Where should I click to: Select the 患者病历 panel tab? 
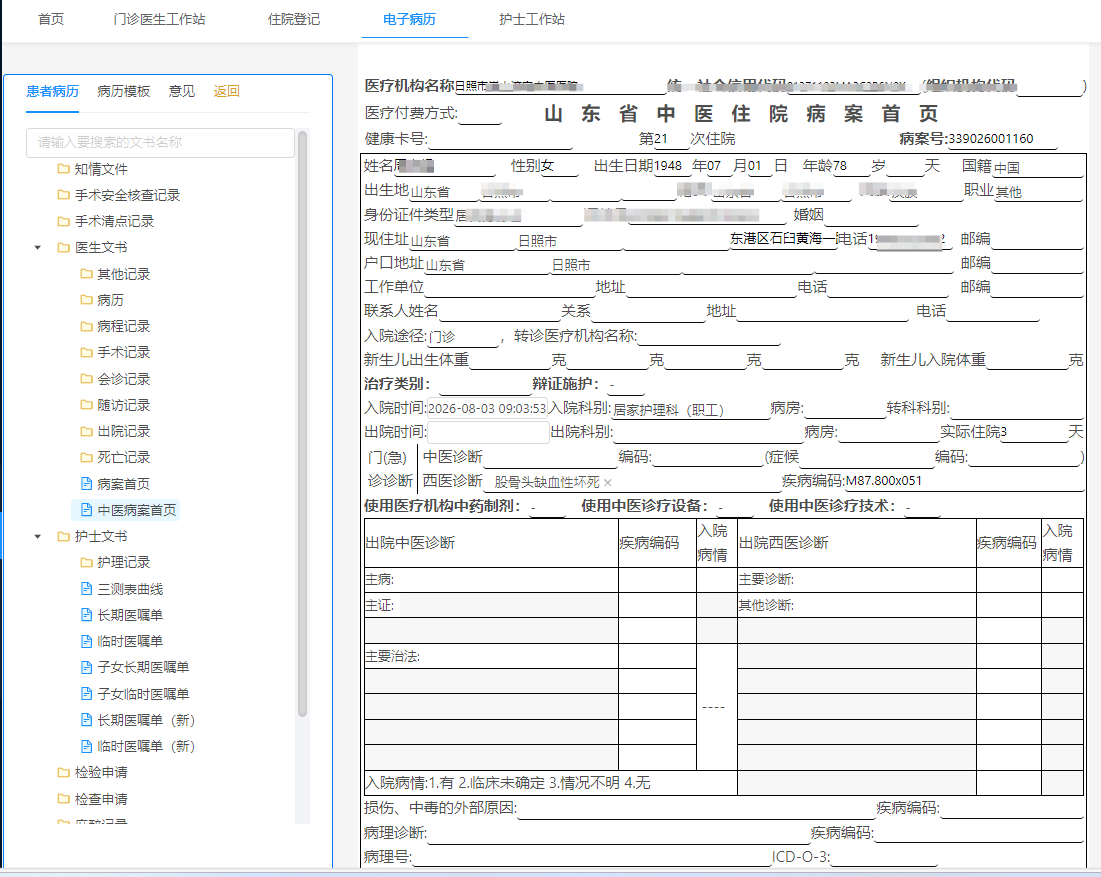pos(53,91)
